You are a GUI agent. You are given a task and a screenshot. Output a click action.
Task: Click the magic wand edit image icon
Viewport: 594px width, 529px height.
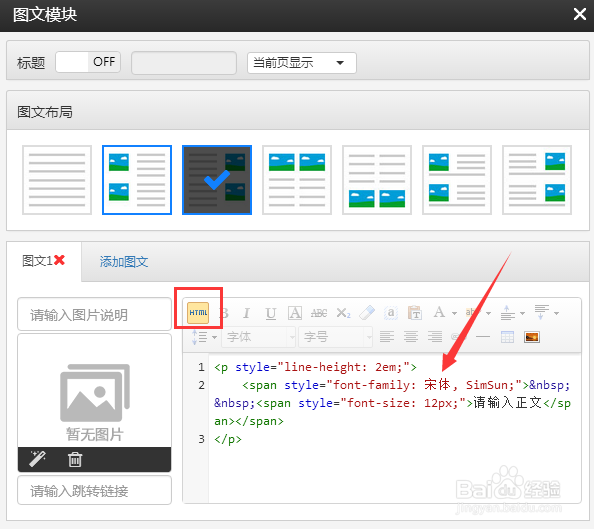(x=38, y=459)
